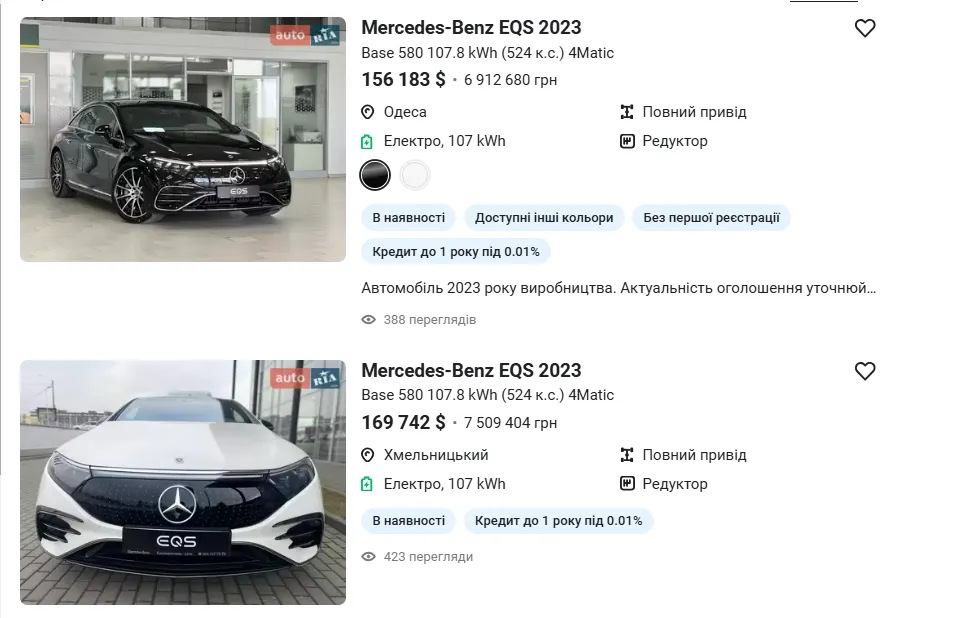Open the second Mercedes-Benz EQS 2023 listing title
Screen dimensions: 963x618
pyautogui.click(x=472, y=370)
